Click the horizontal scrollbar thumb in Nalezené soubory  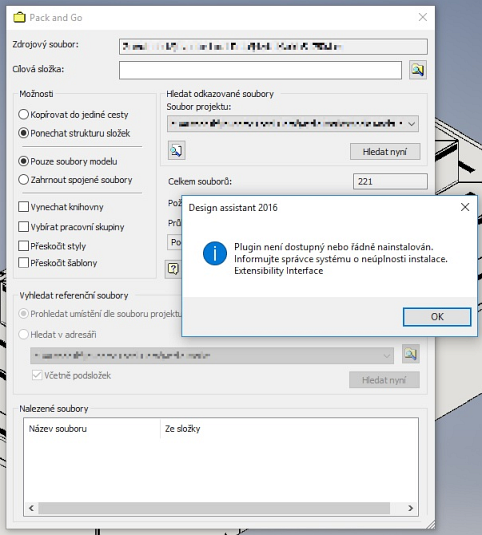point(214,508)
